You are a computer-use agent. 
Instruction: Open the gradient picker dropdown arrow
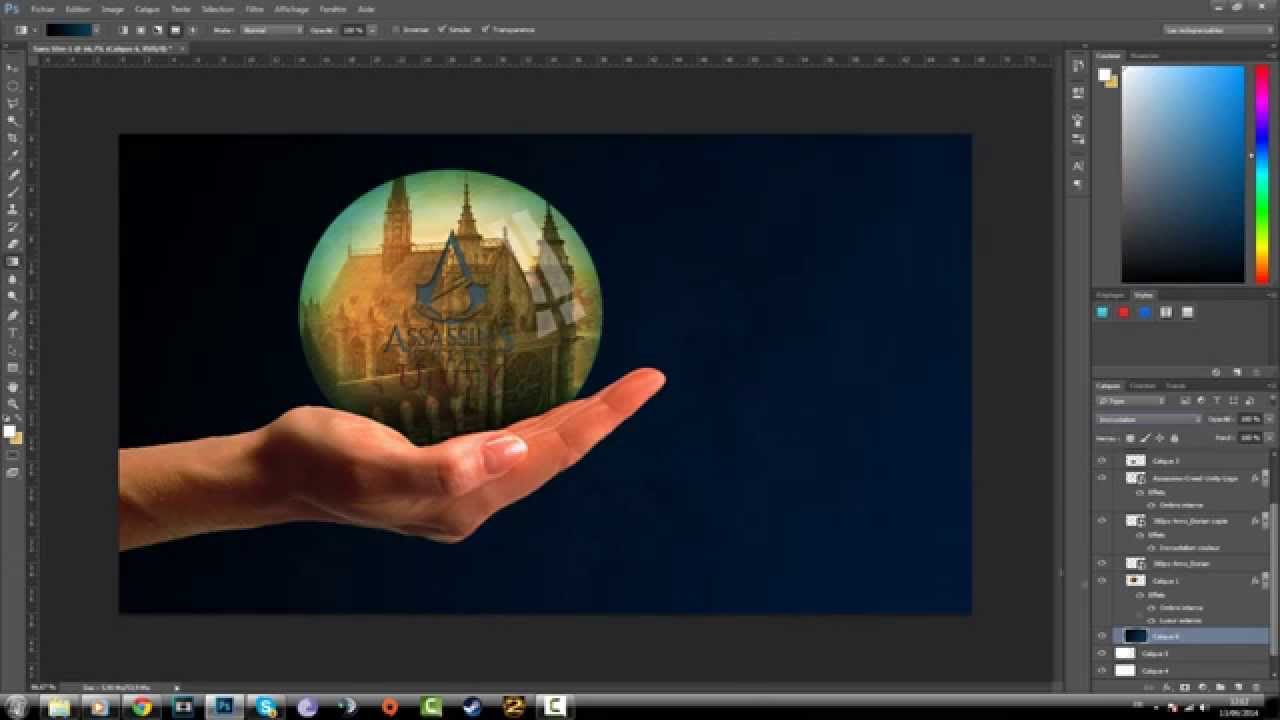pos(97,30)
